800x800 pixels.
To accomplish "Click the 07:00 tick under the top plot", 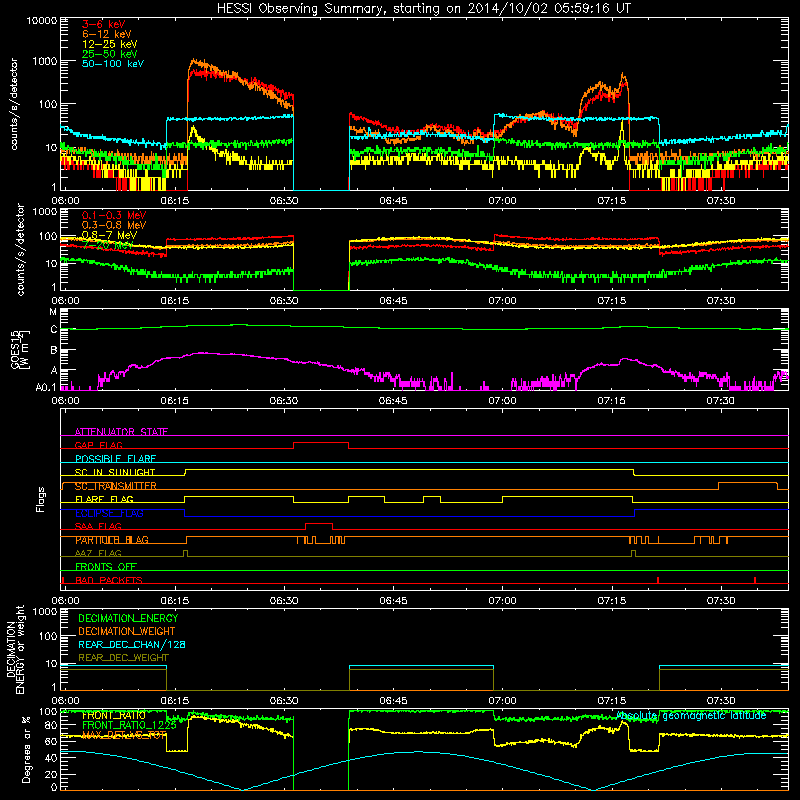I will coord(502,201).
